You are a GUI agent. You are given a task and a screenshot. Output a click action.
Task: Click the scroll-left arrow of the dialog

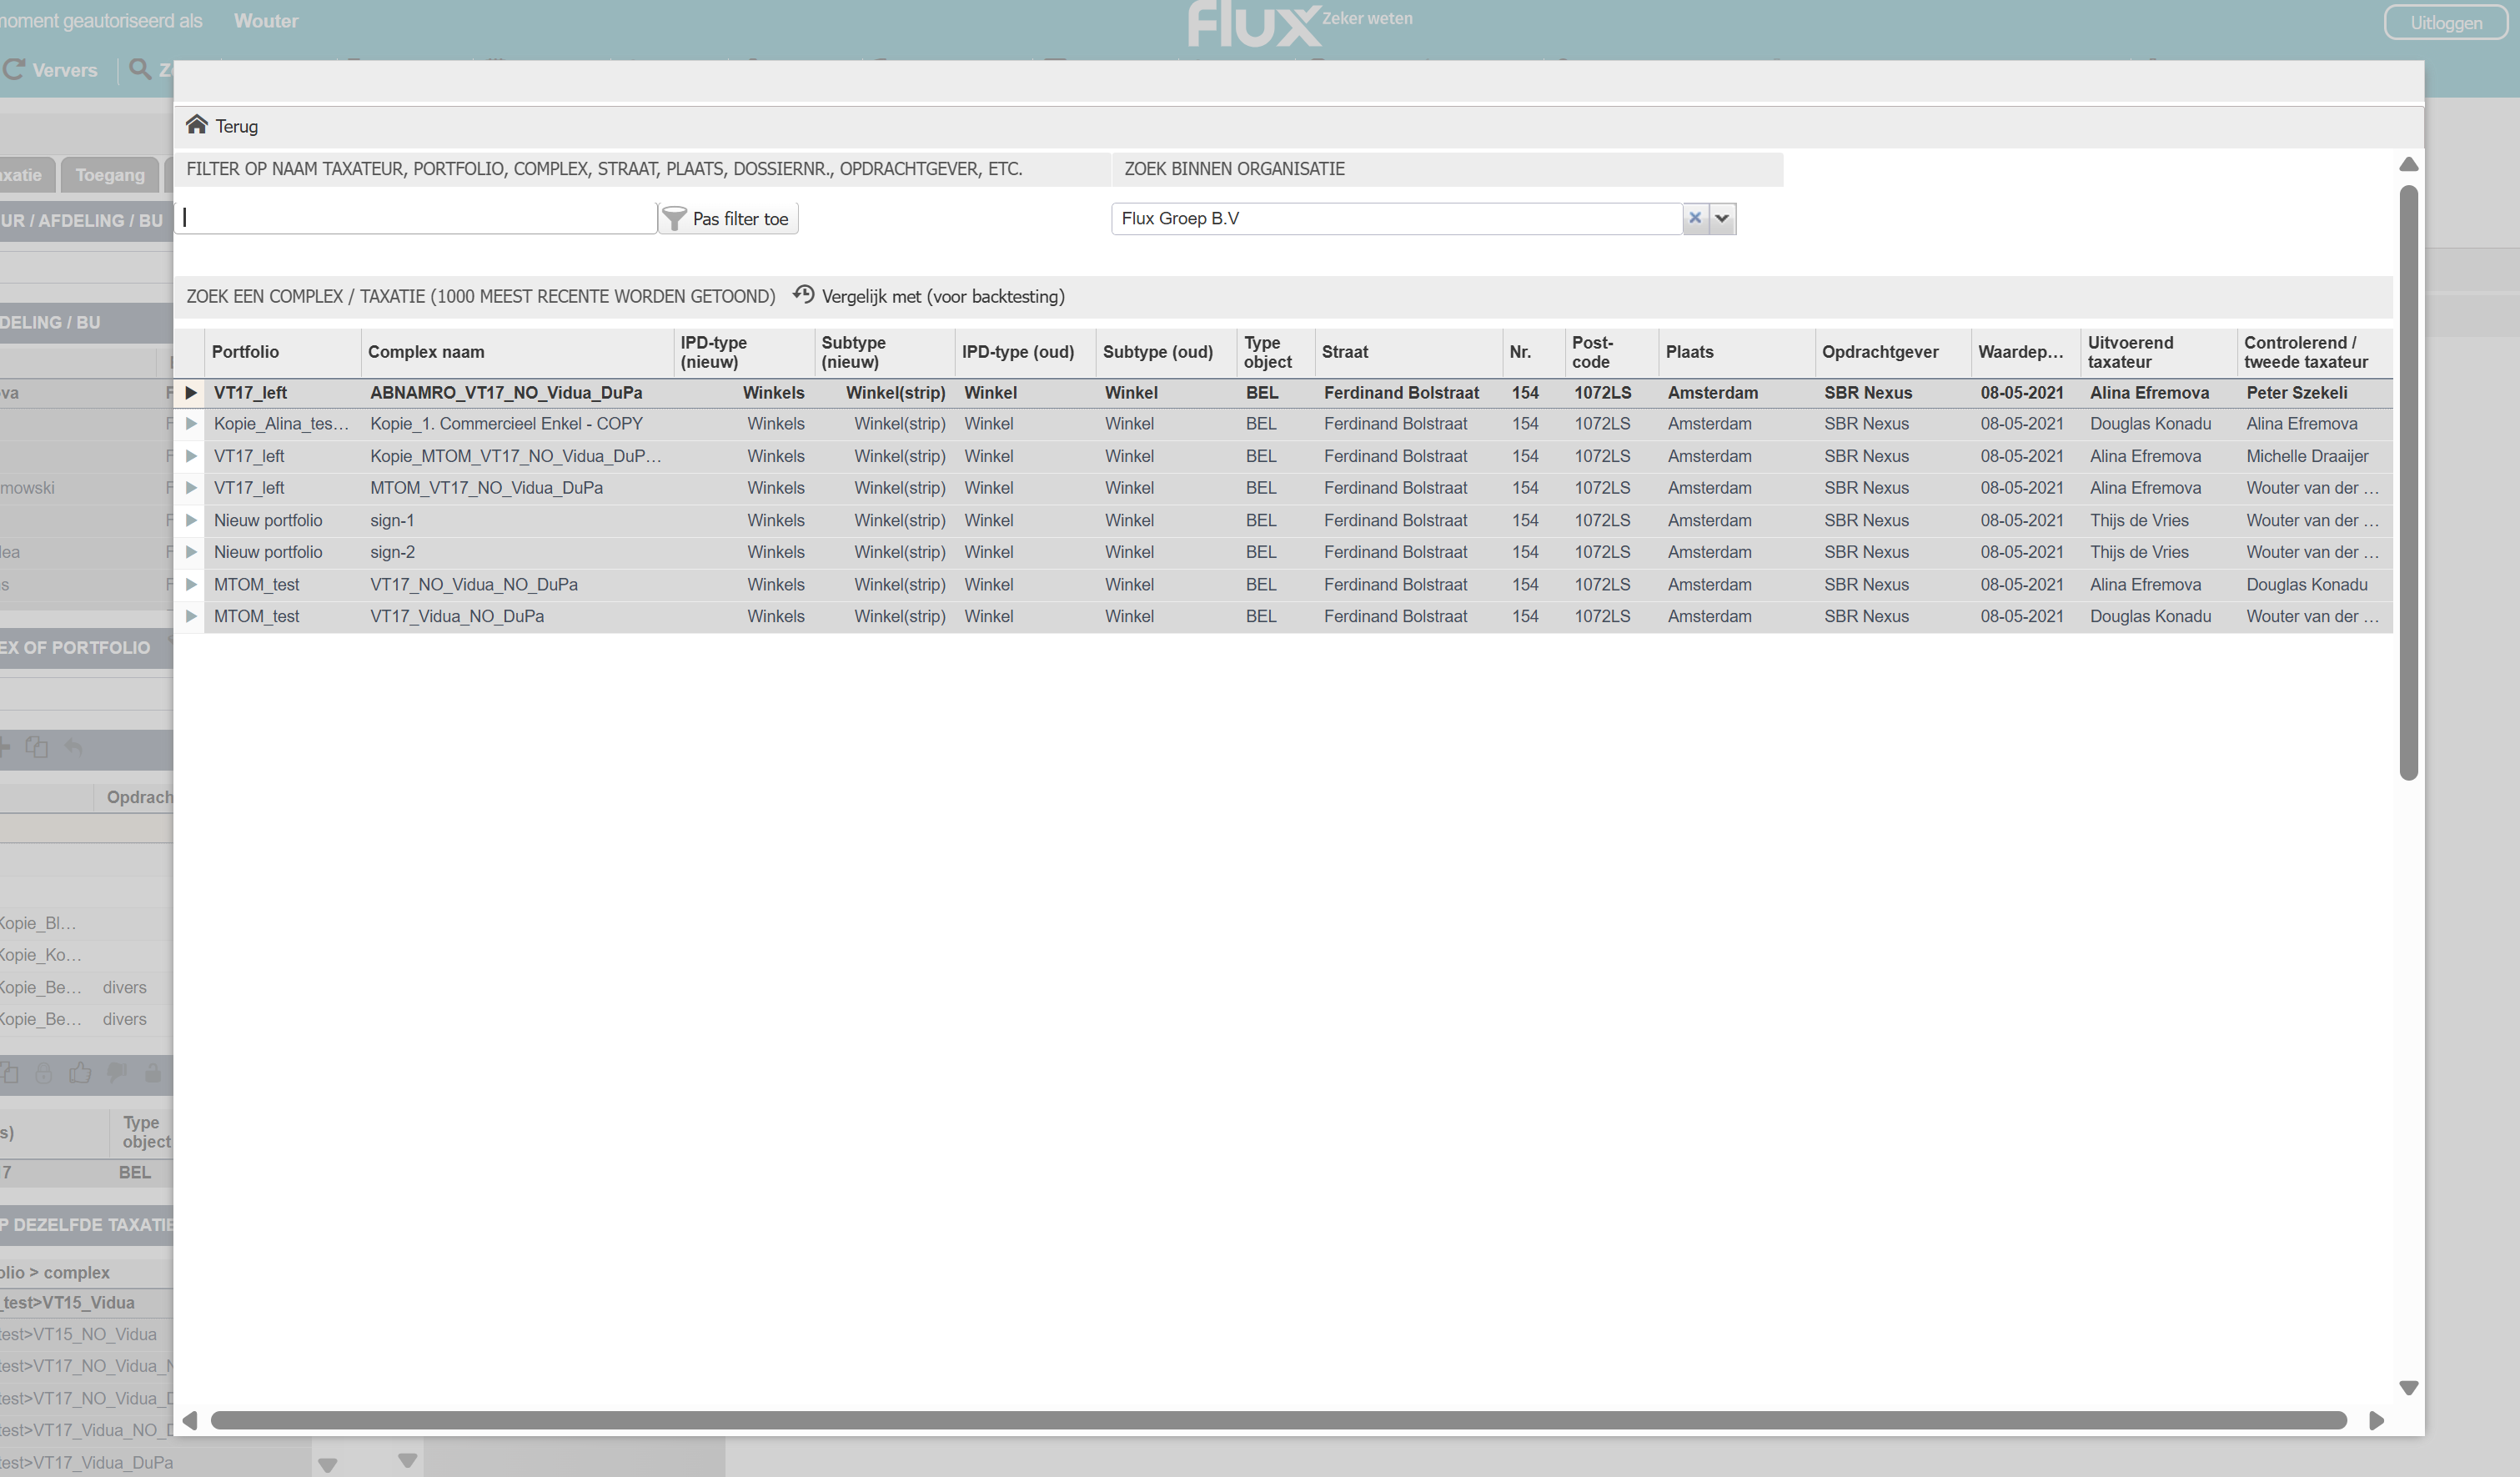[x=189, y=1420]
